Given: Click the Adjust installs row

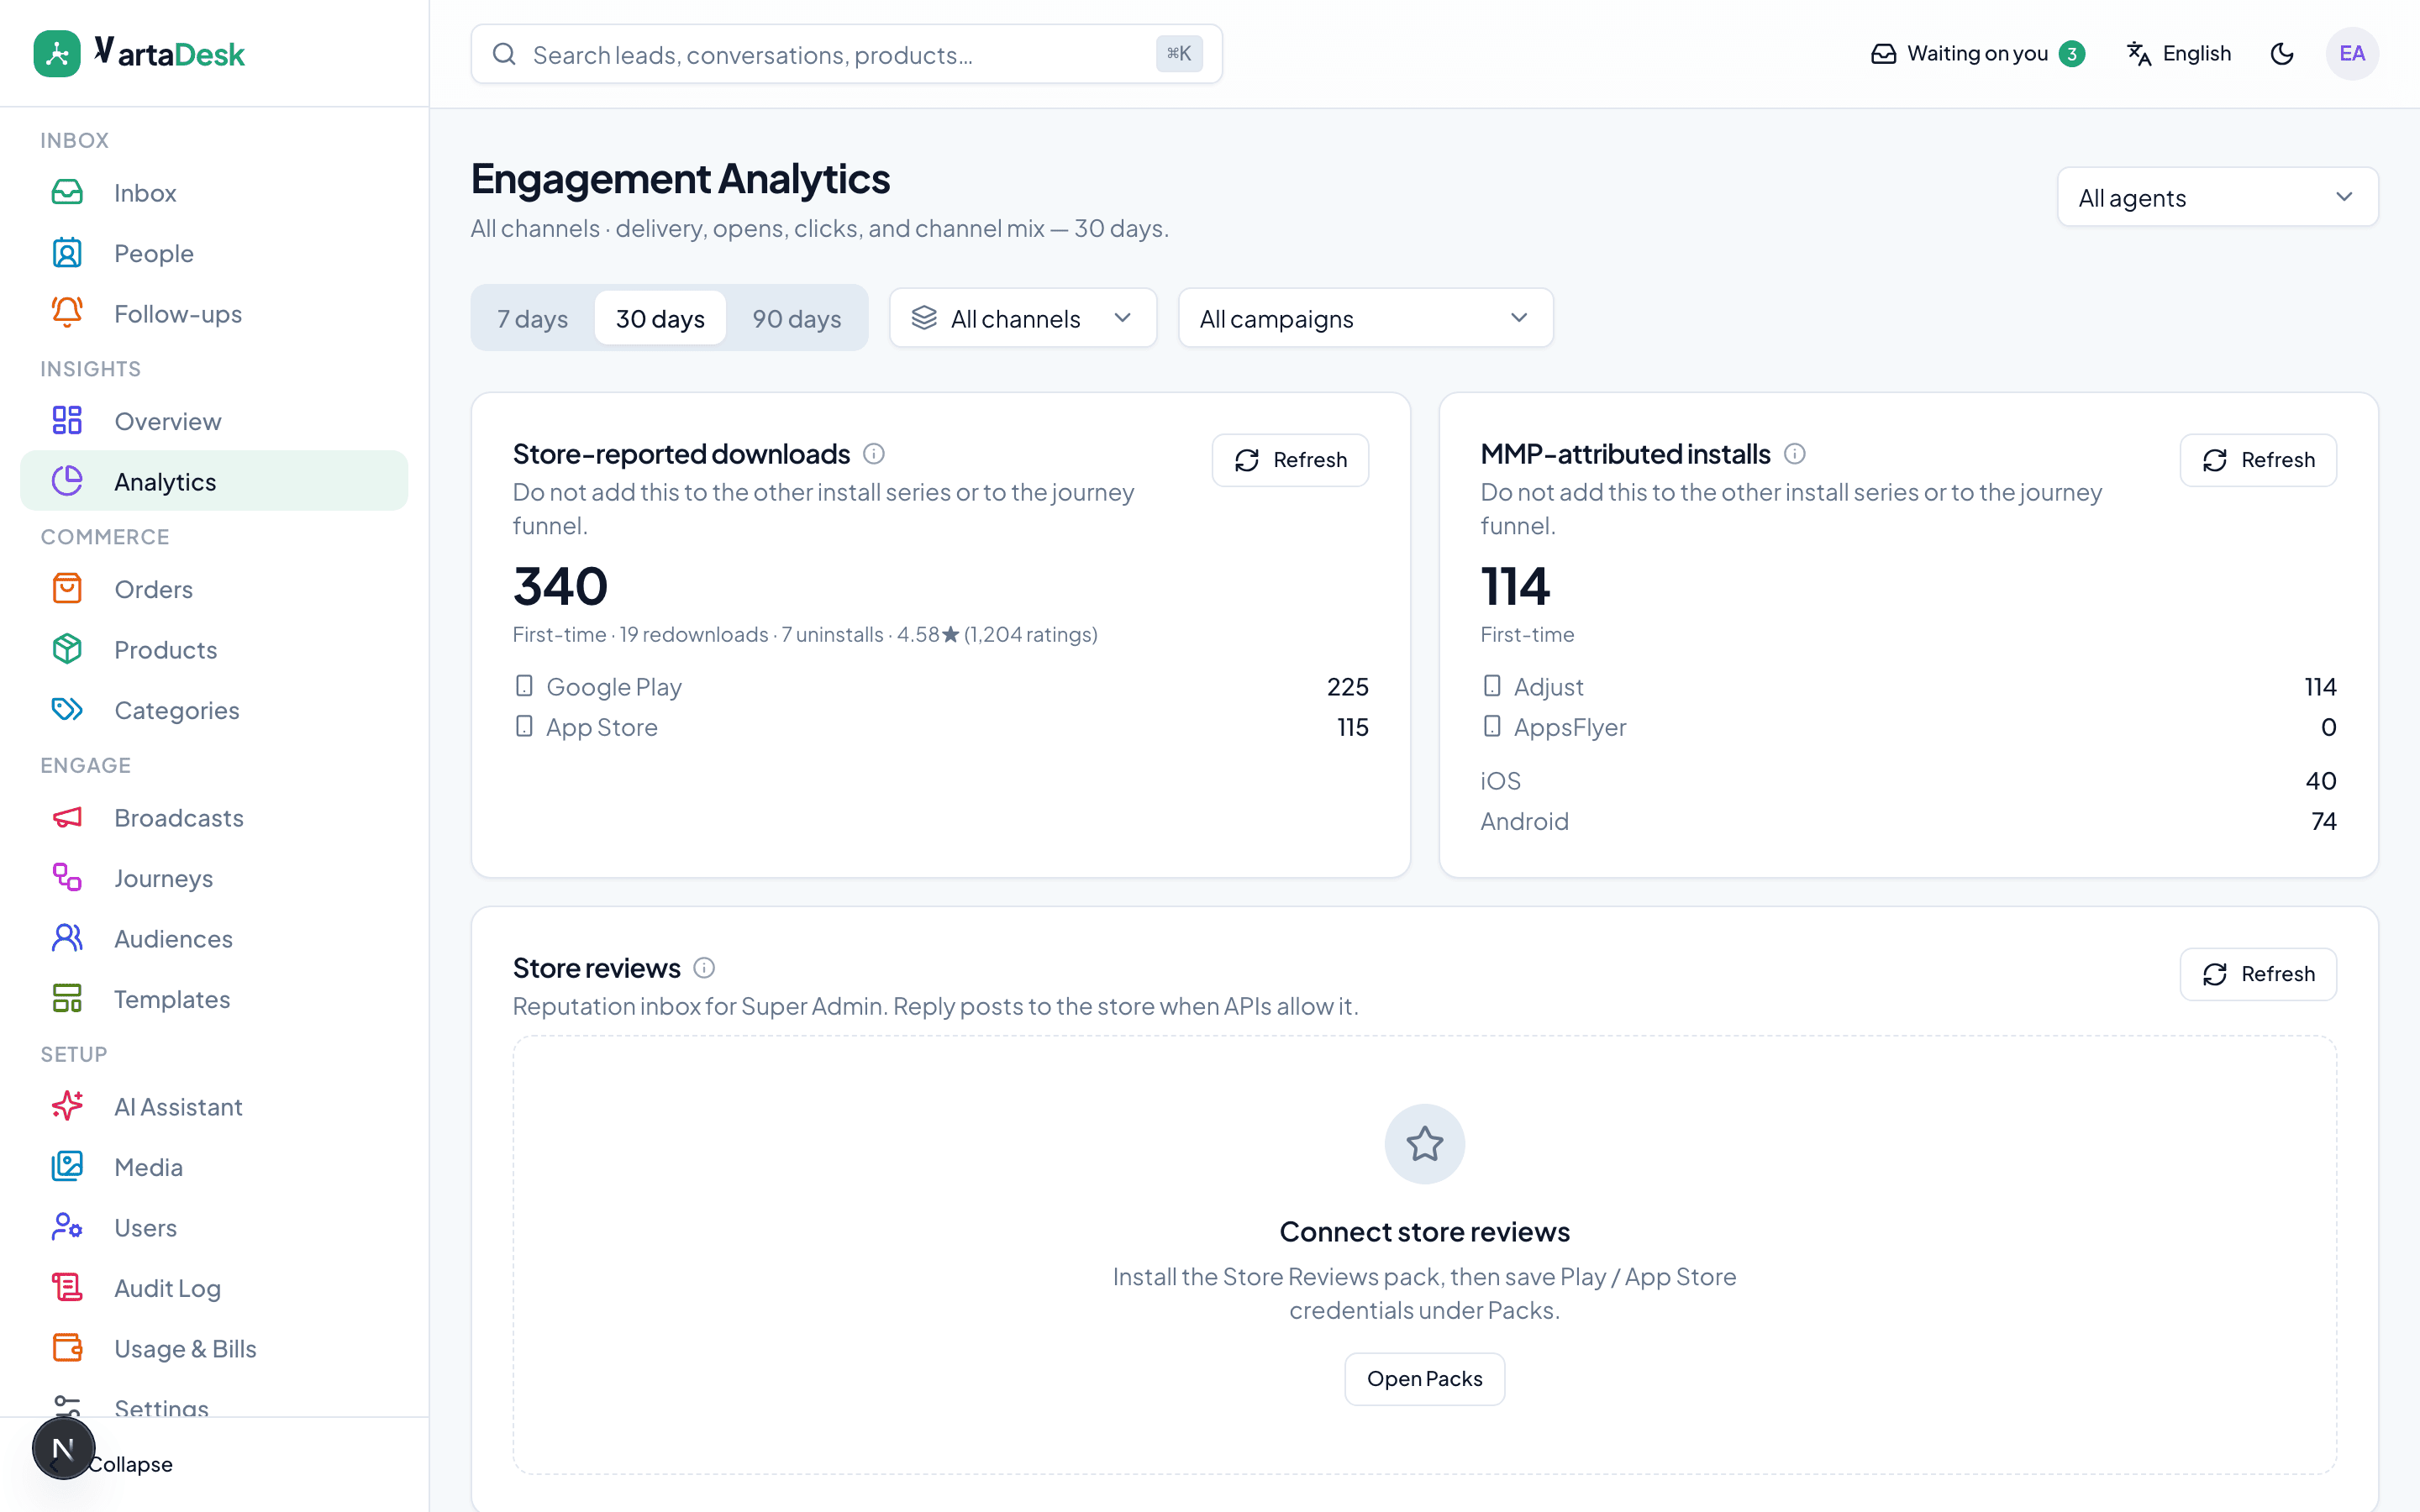Looking at the screenshot, I should (1908, 687).
